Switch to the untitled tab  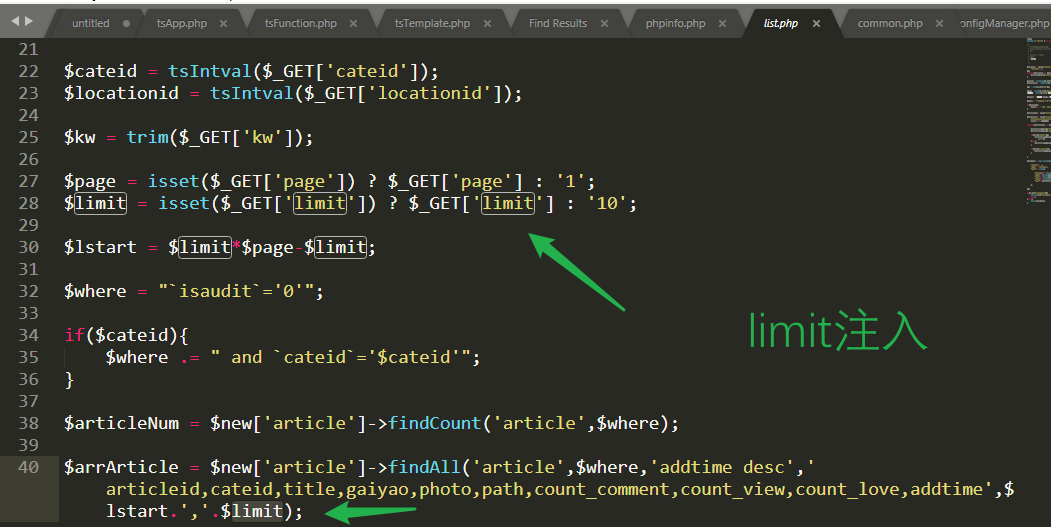(x=90, y=23)
